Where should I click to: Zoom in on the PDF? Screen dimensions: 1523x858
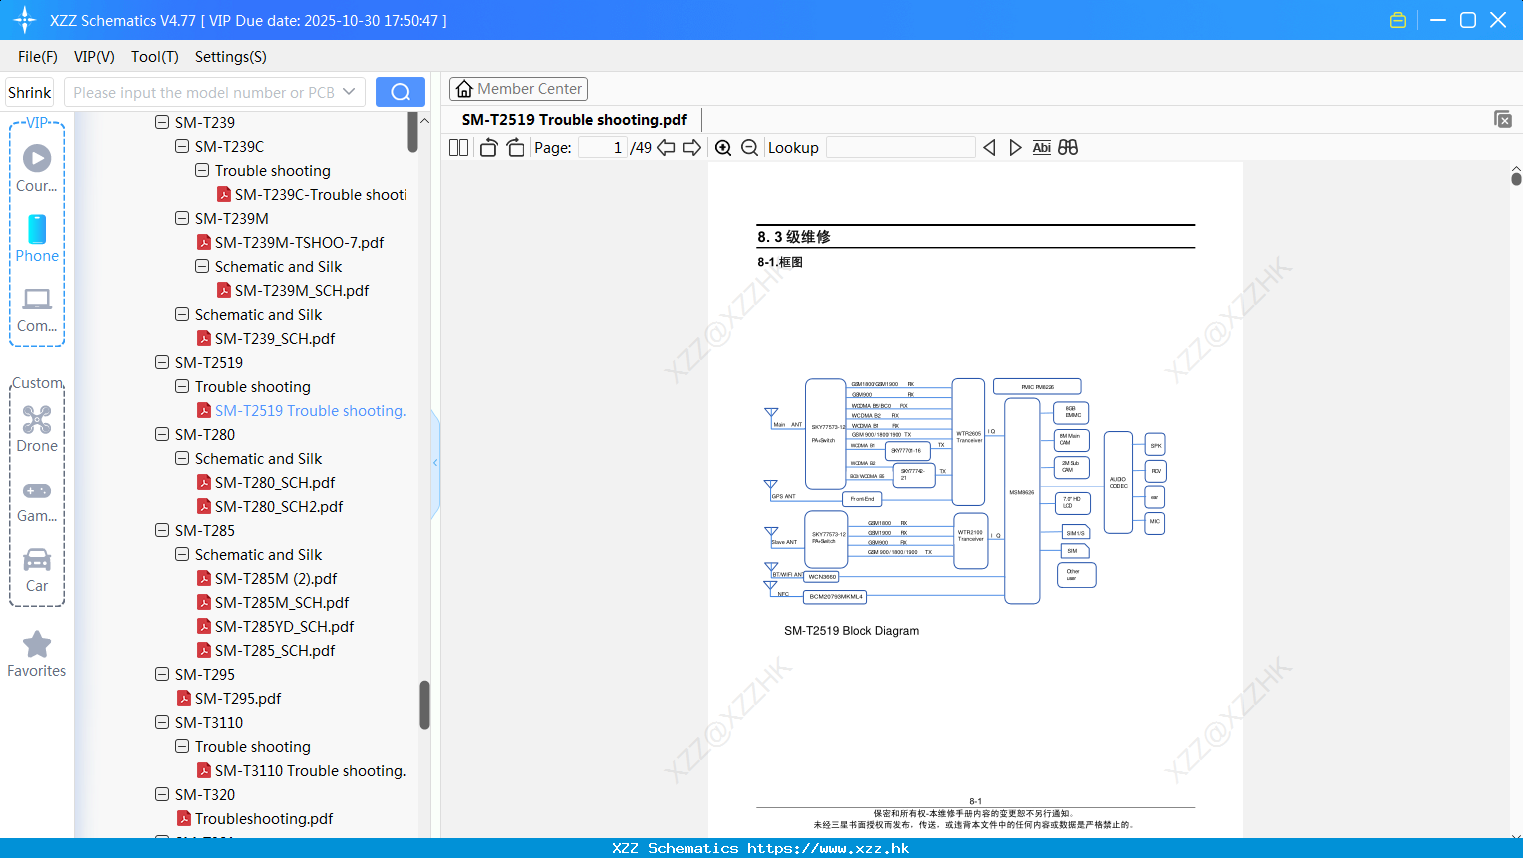point(723,147)
